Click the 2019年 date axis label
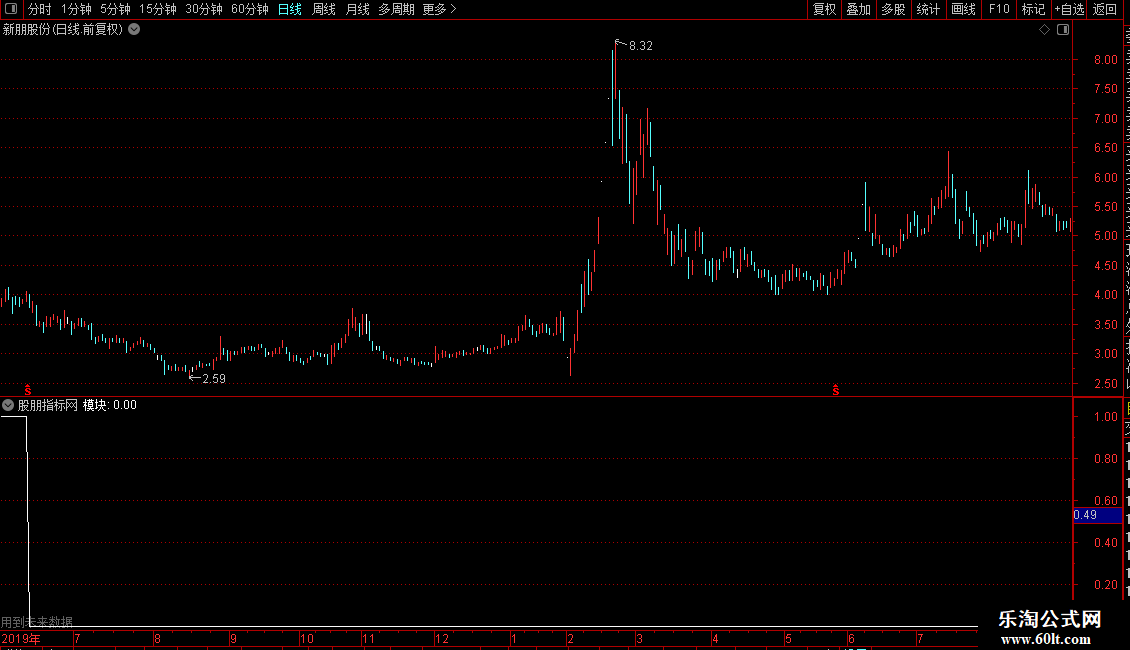Viewport: 1130px width, 650px height. [21, 638]
